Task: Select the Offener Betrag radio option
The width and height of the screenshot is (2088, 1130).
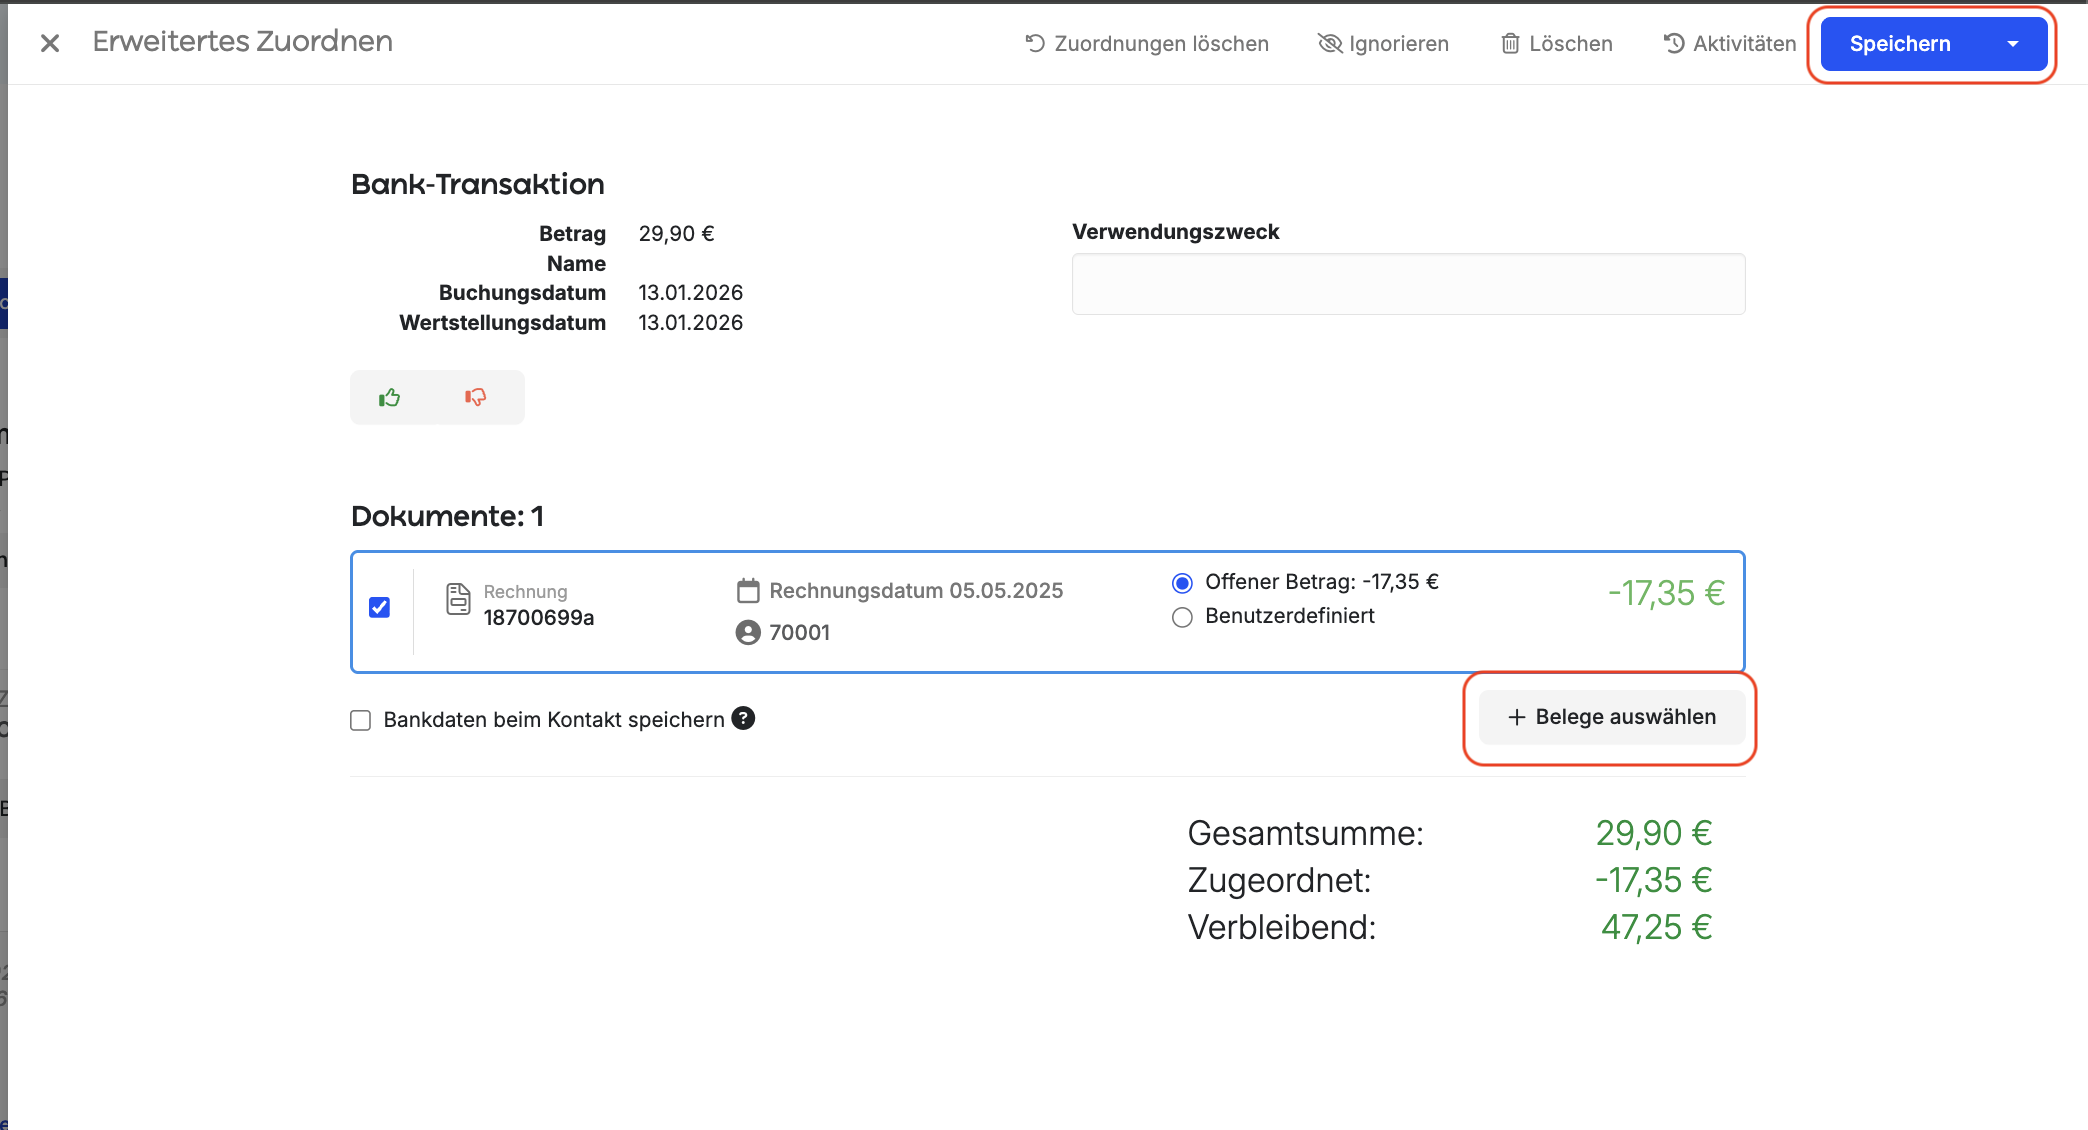Action: [x=1182, y=583]
